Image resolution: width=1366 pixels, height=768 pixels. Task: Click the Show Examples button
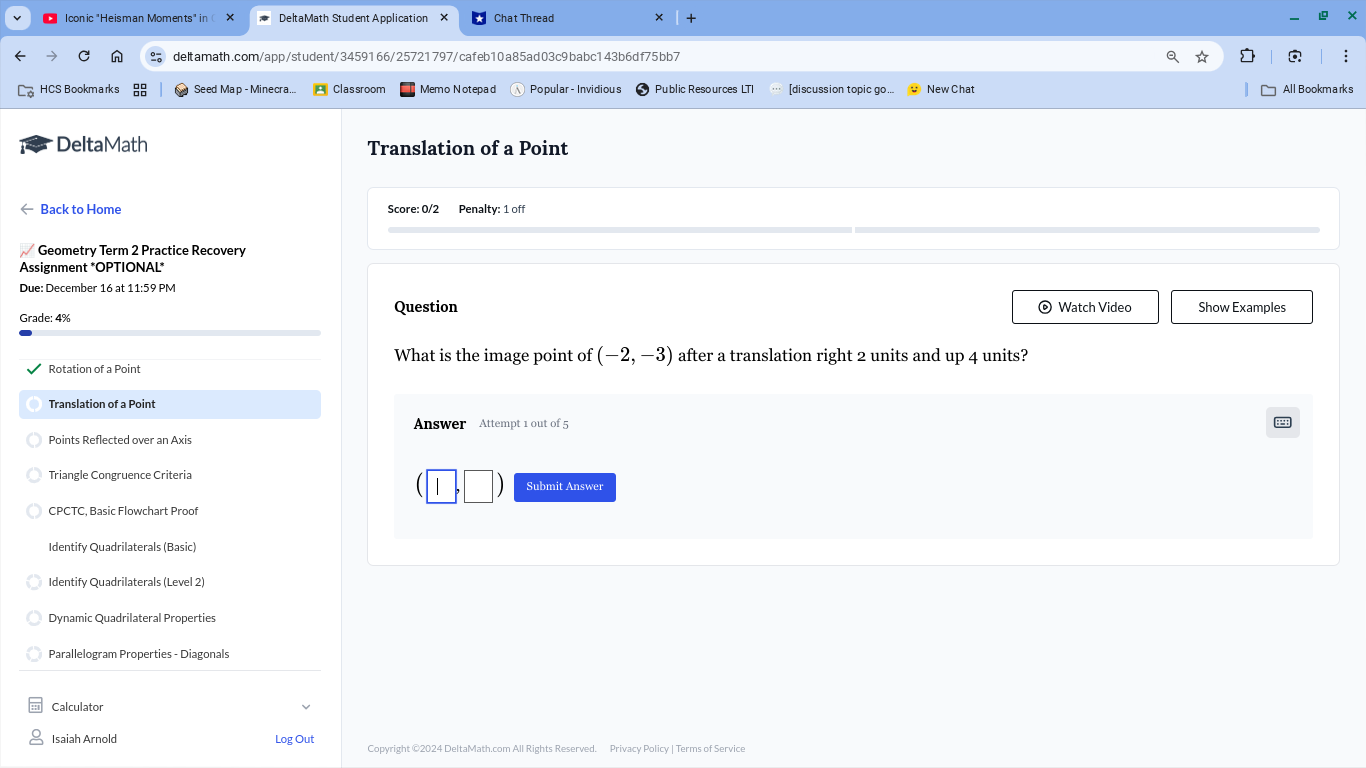point(1242,307)
